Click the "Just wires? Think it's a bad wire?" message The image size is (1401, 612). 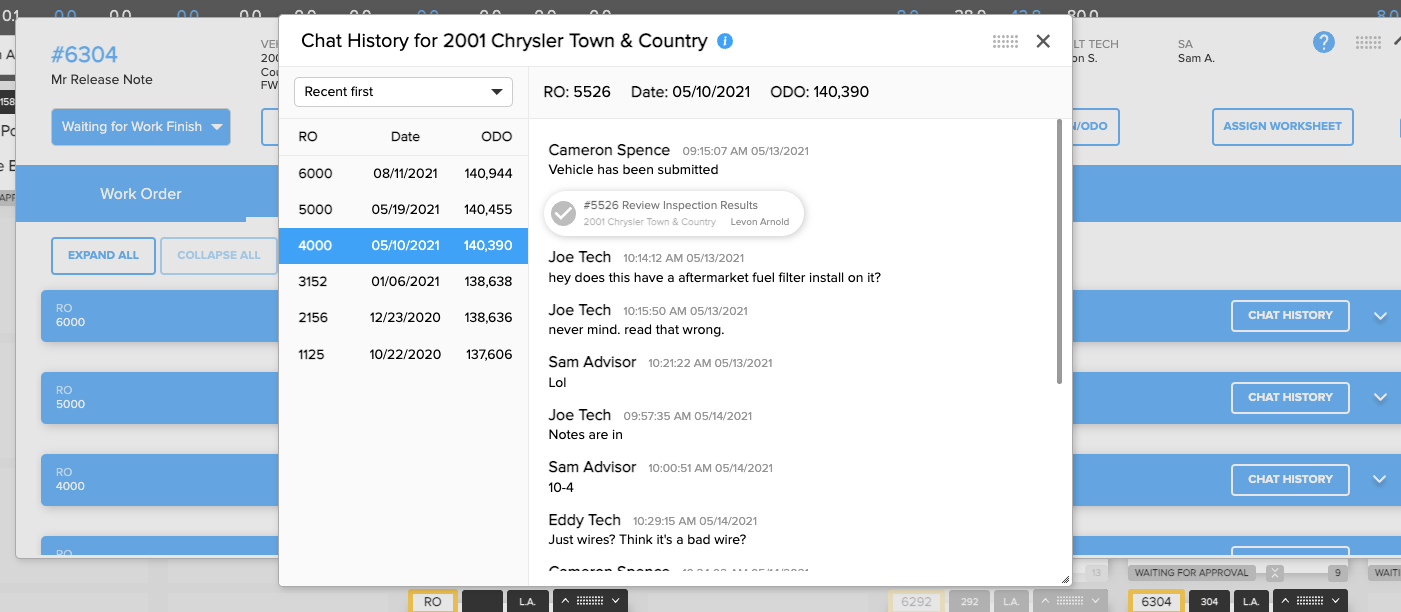(x=647, y=540)
